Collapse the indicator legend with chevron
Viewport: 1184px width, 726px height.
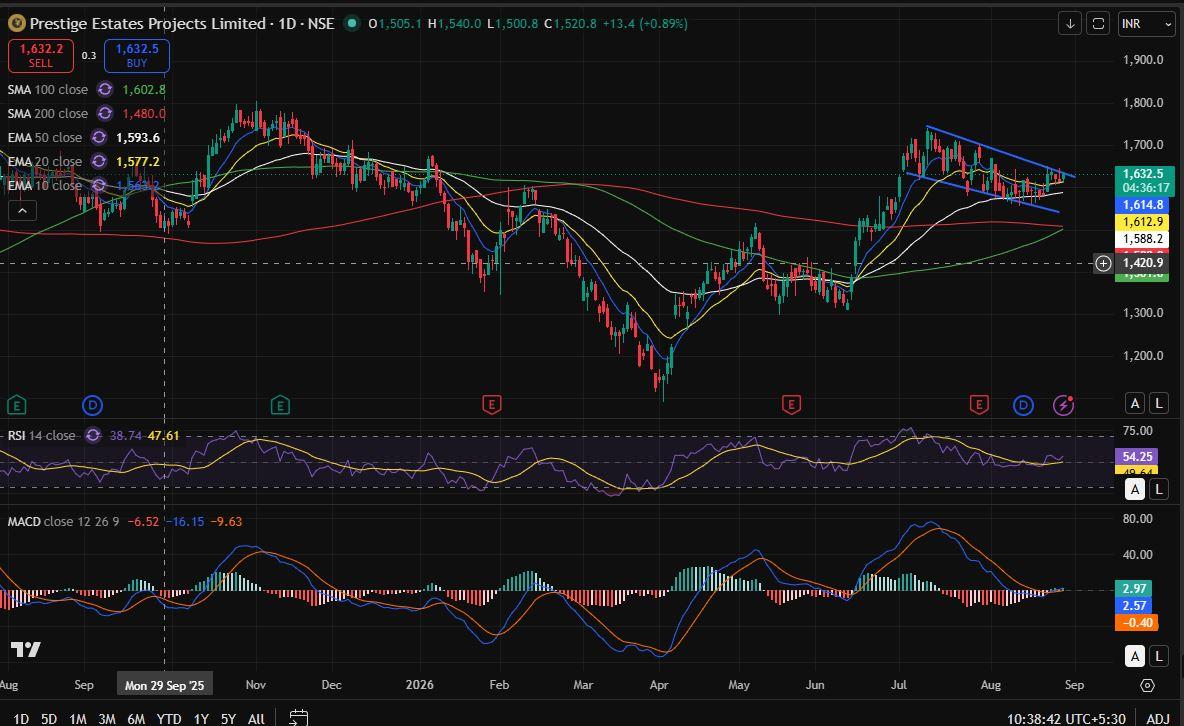pyautogui.click(x=22, y=211)
